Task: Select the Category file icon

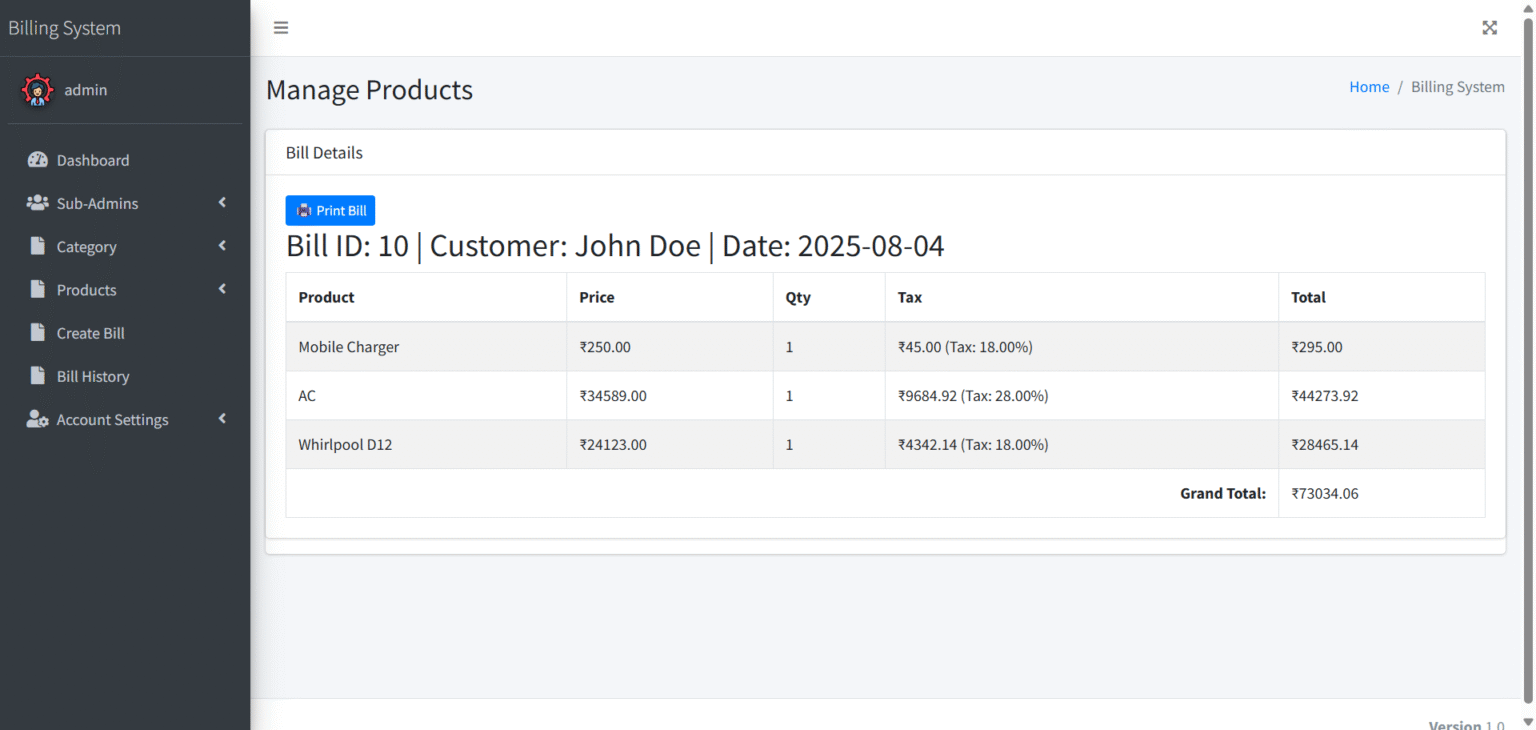Action: [x=37, y=246]
